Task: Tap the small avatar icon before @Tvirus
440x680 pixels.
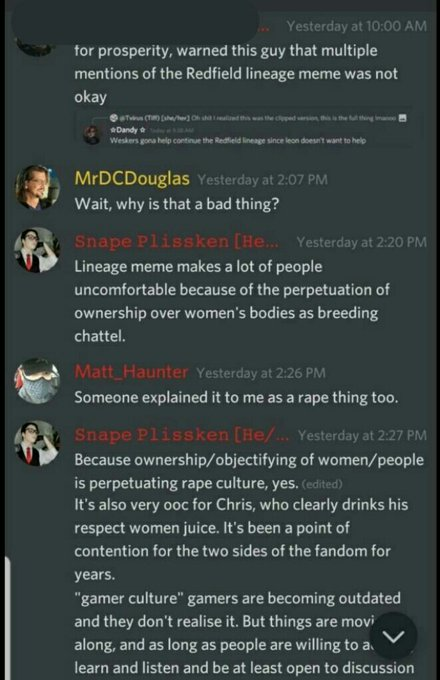Action: coord(114,118)
